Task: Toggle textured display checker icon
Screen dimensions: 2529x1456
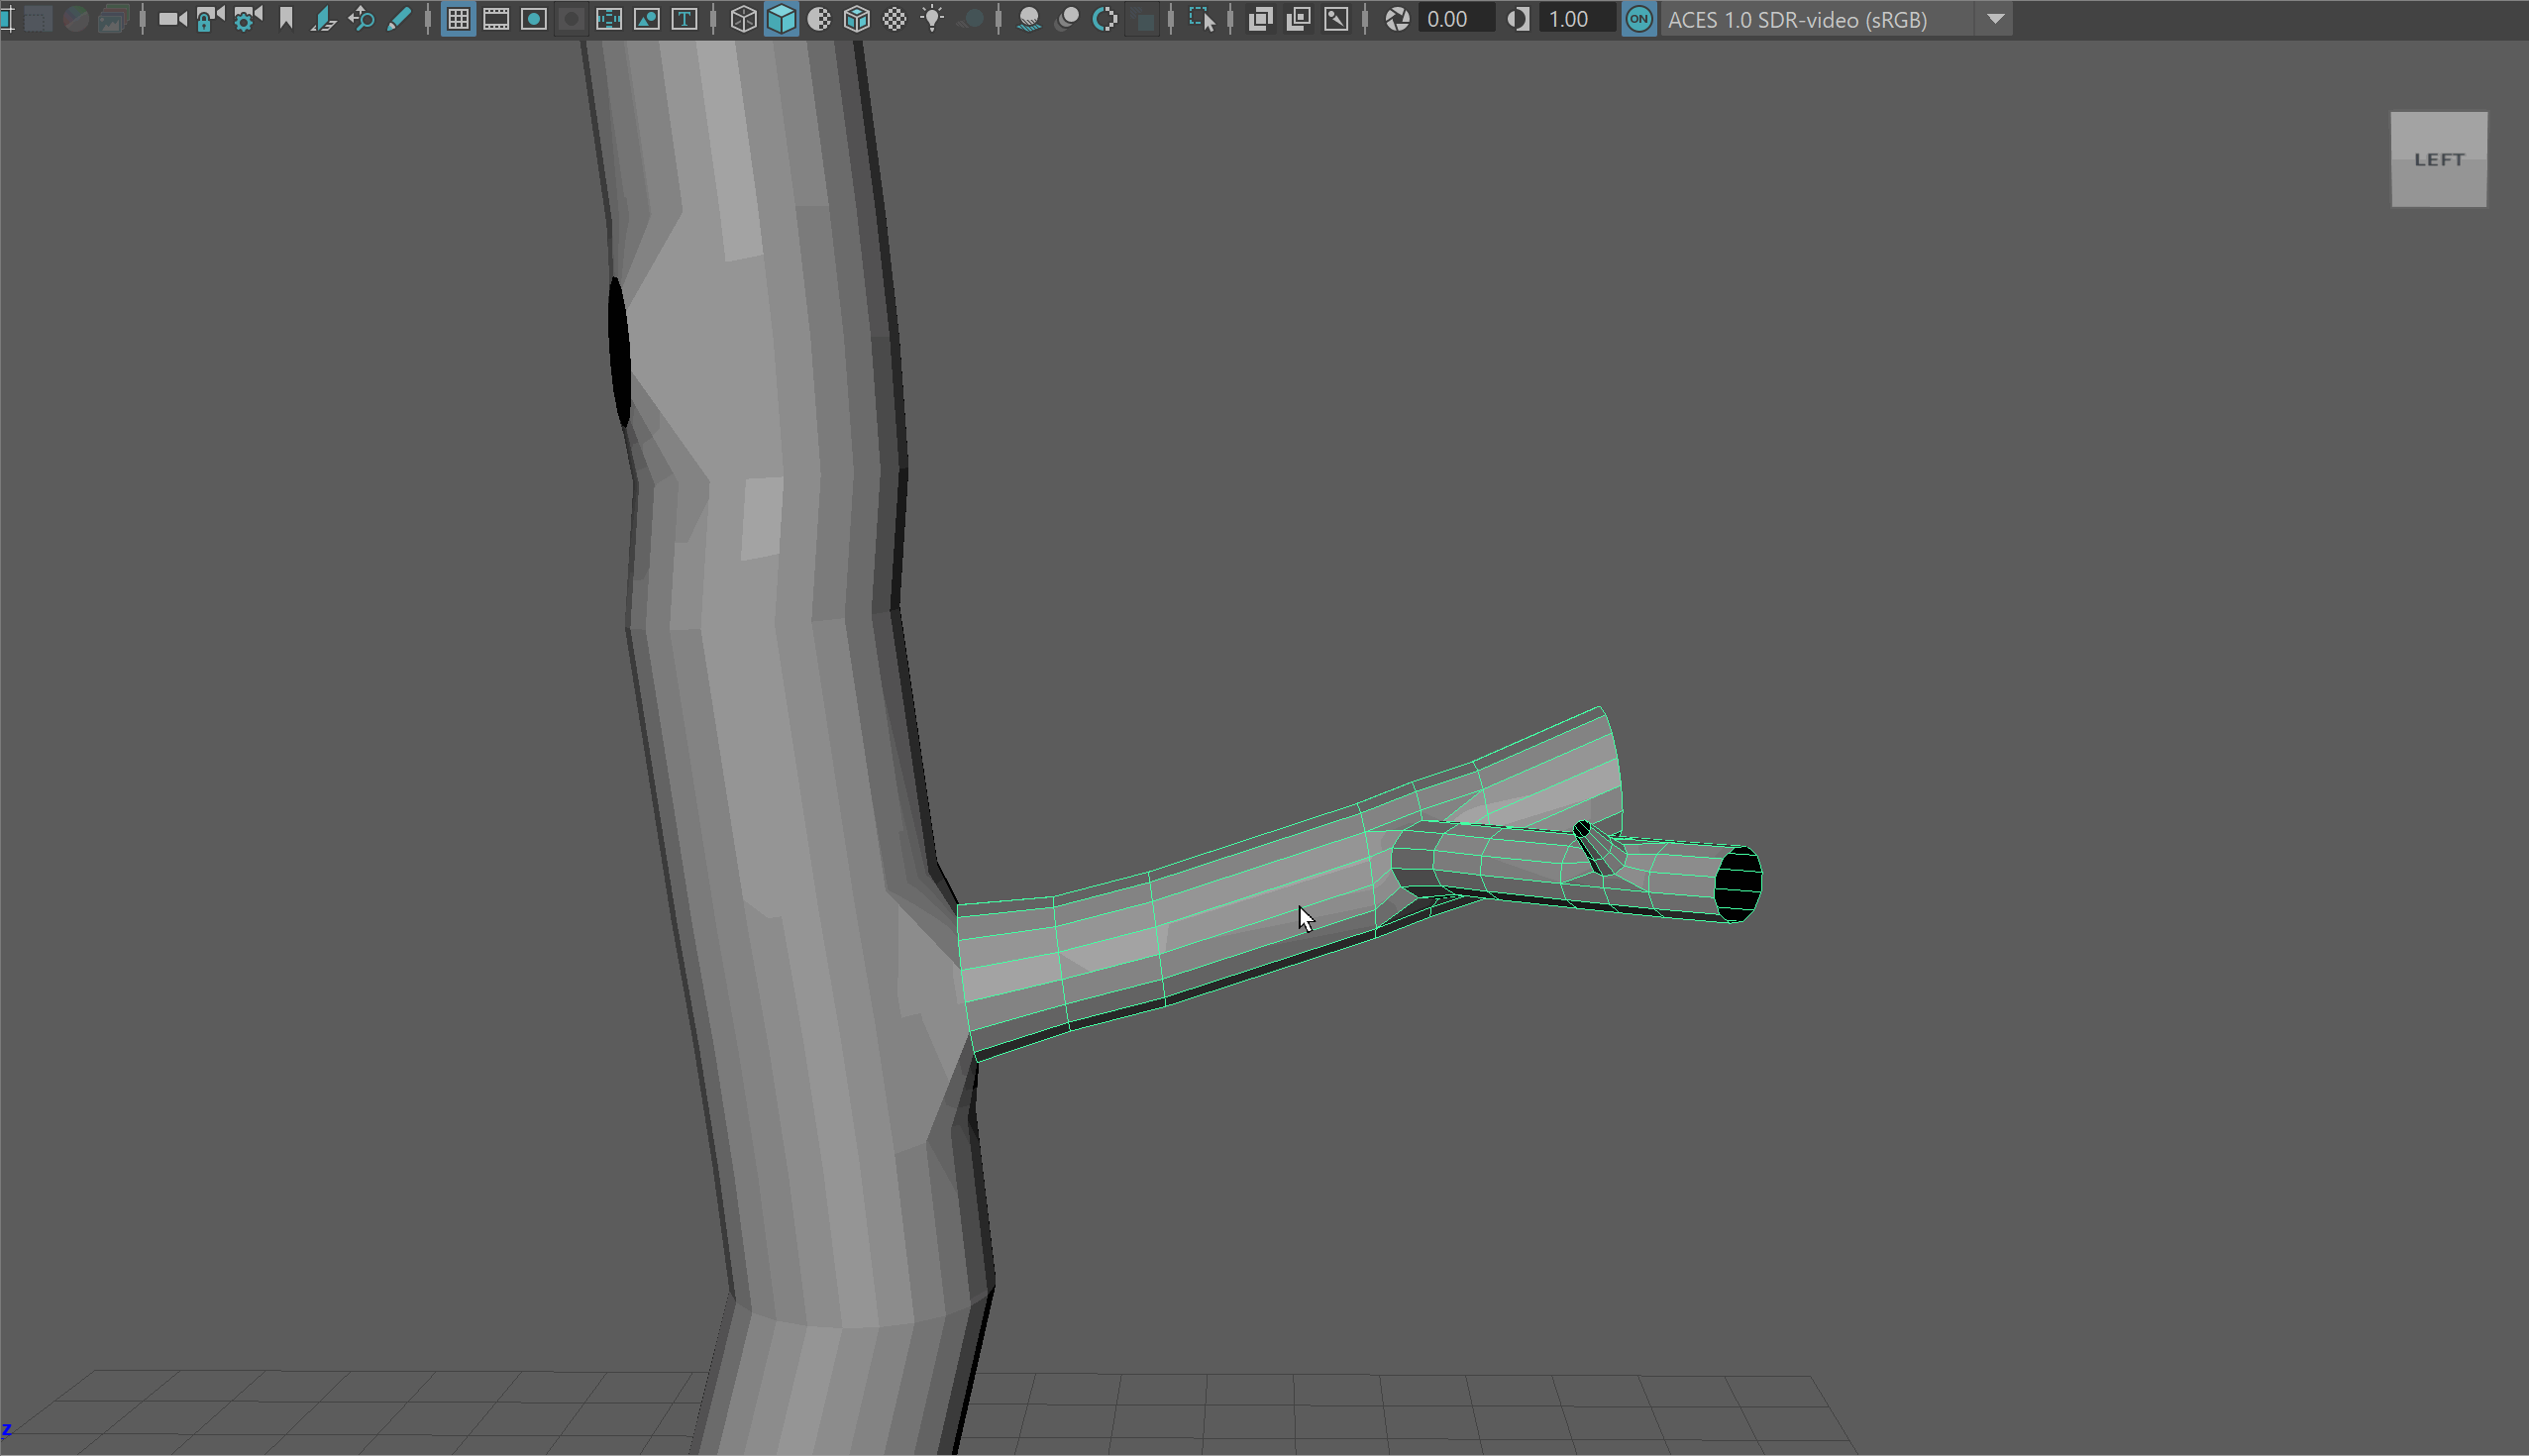Action: click(894, 19)
